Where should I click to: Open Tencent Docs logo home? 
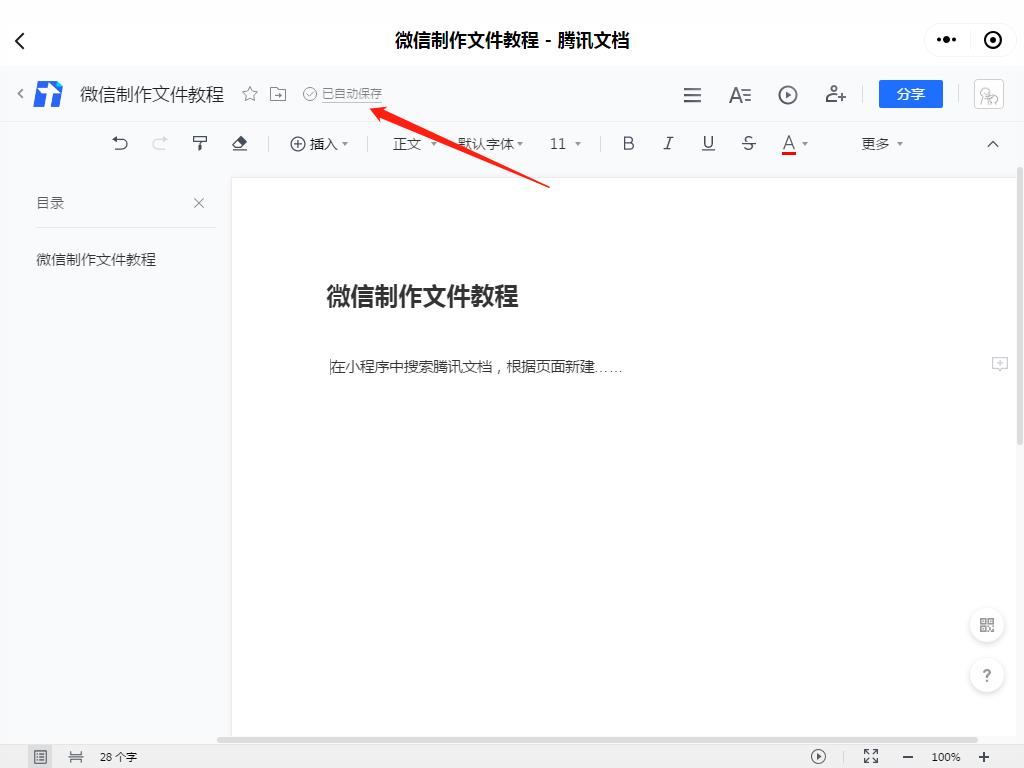click(x=48, y=94)
